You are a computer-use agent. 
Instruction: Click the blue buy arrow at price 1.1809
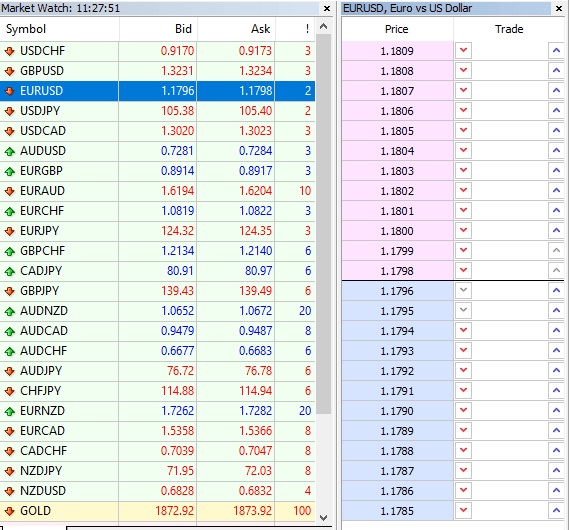[x=556, y=50]
